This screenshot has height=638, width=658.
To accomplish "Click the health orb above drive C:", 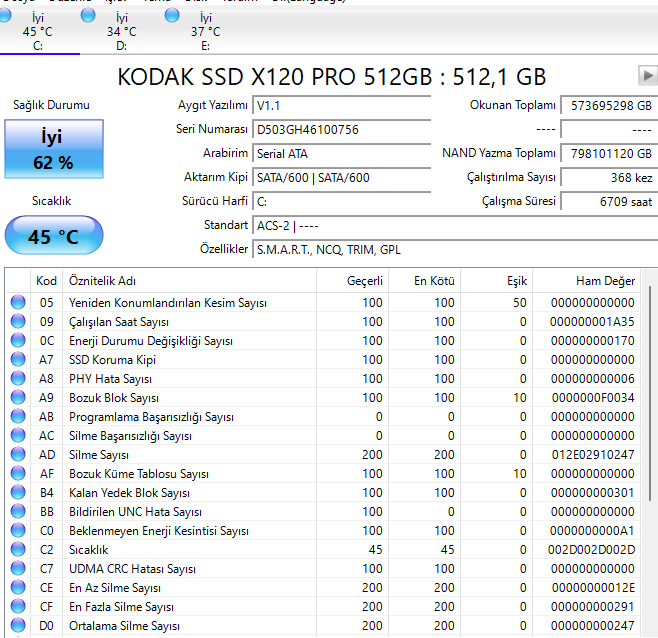I will click(x=4, y=16).
